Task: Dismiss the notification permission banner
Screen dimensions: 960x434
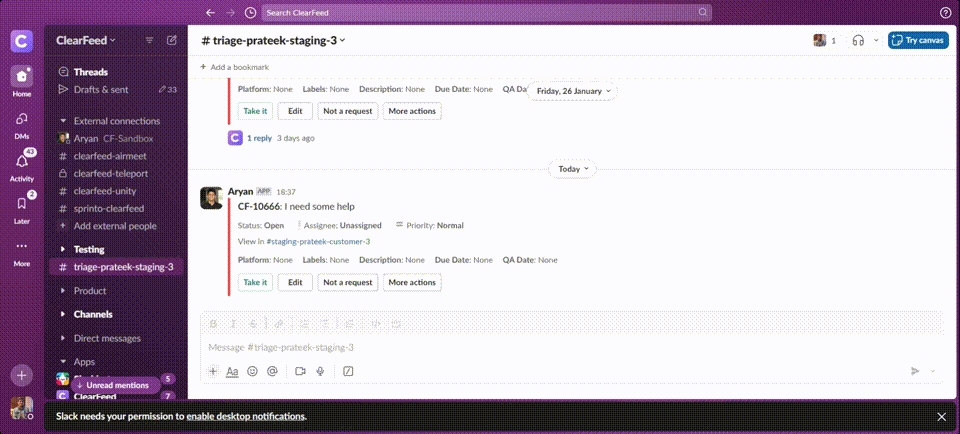Action: [940, 416]
